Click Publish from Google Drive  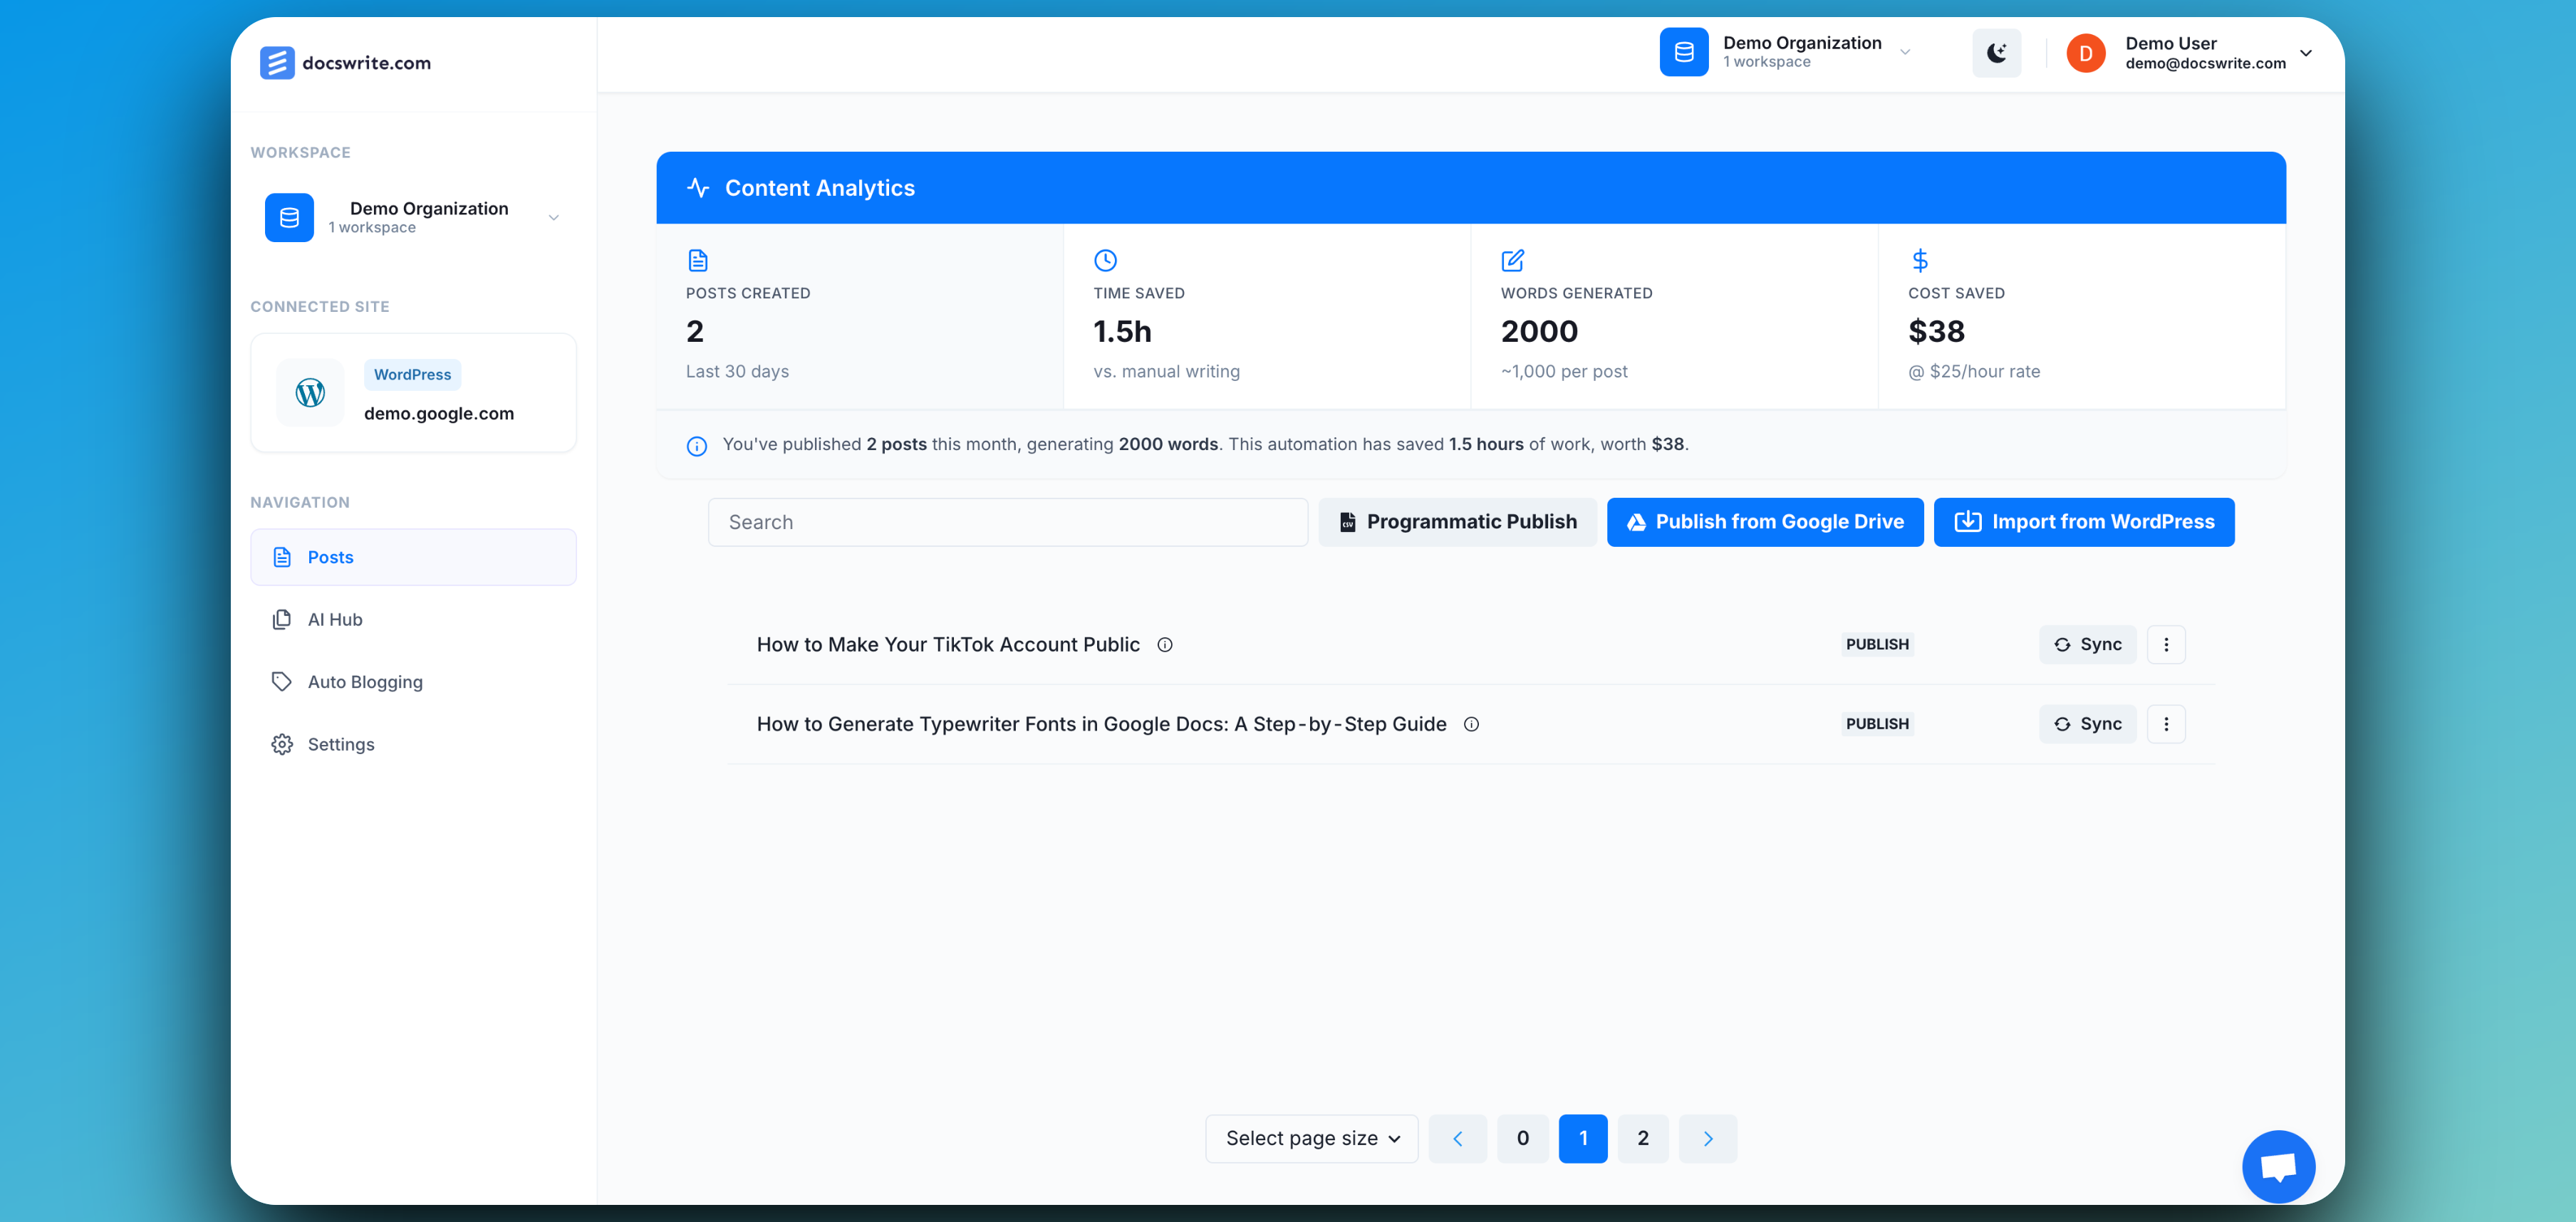tap(1765, 521)
